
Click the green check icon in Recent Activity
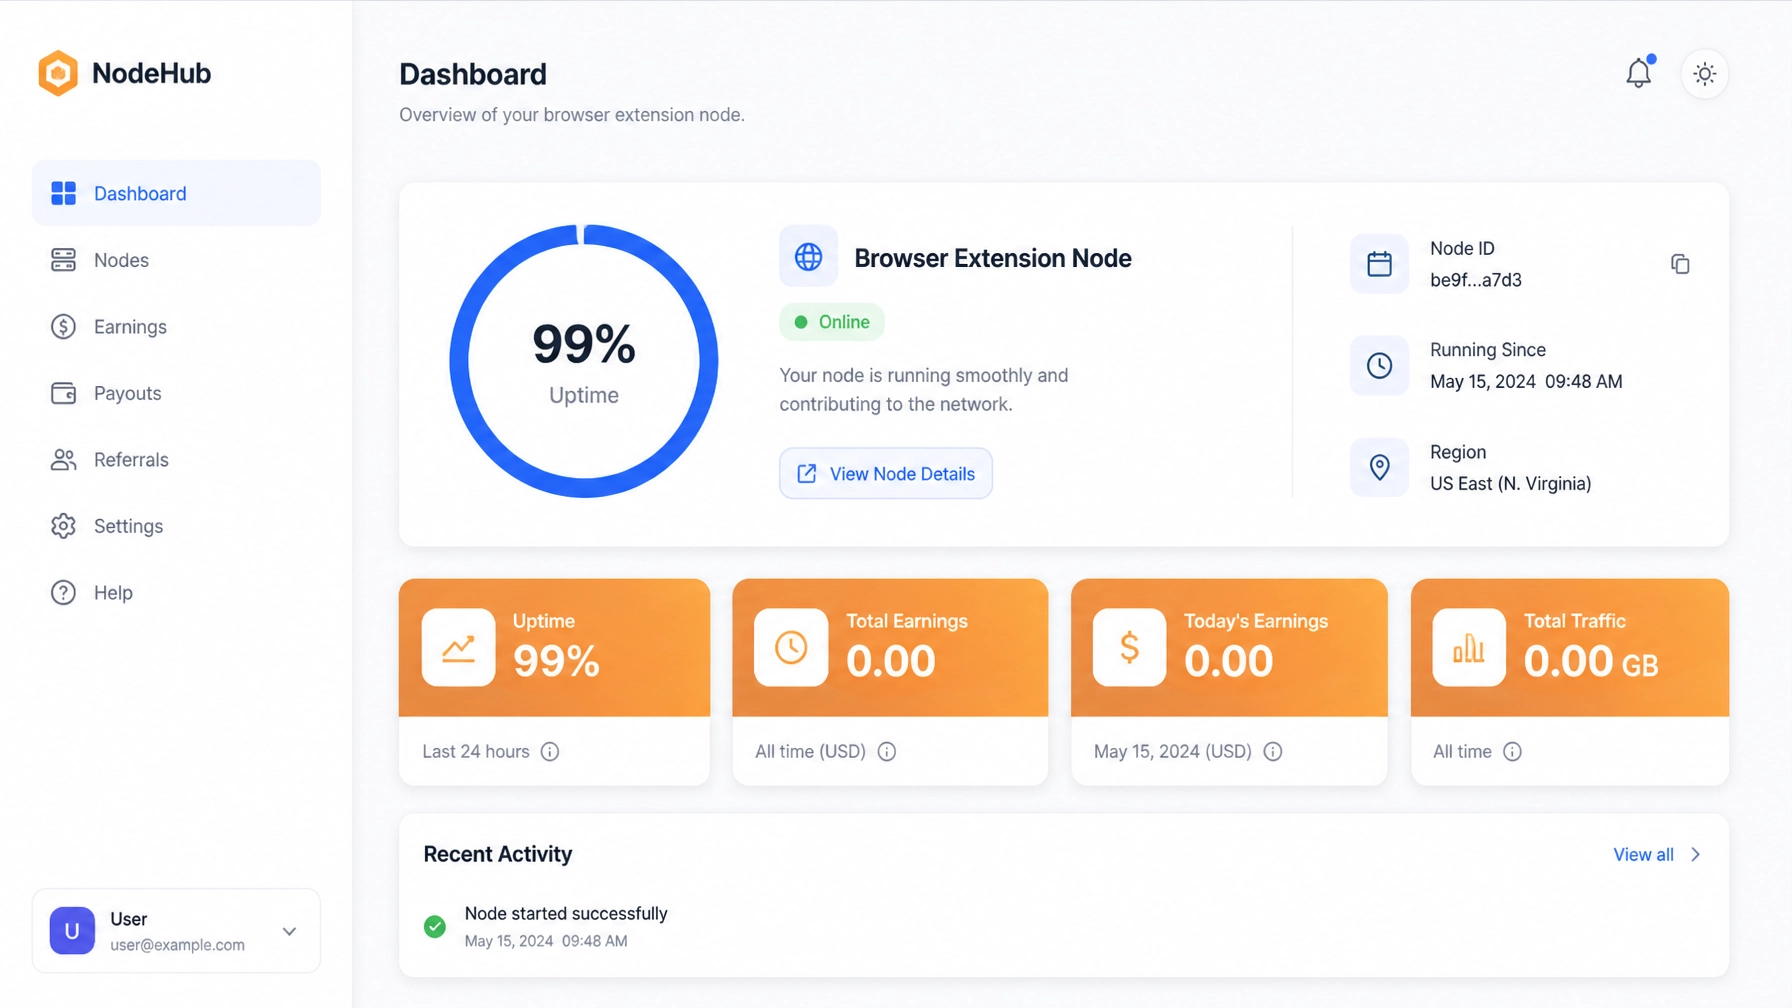[435, 927]
